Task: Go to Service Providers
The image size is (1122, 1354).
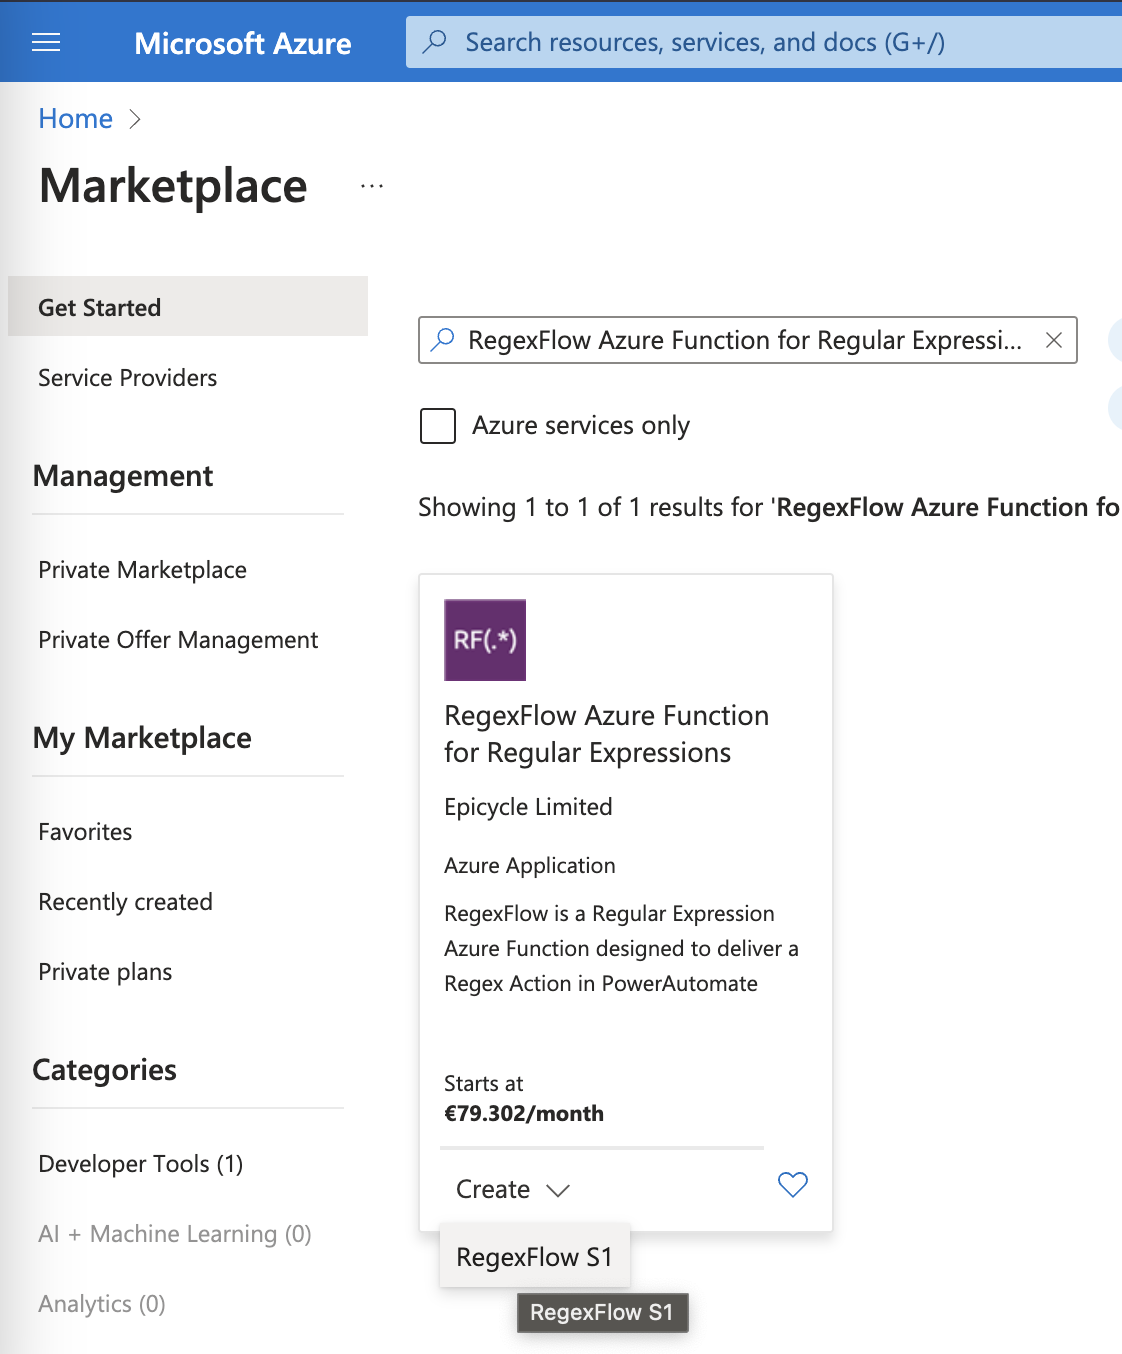Action: pyautogui.click(x=127, y=378)
